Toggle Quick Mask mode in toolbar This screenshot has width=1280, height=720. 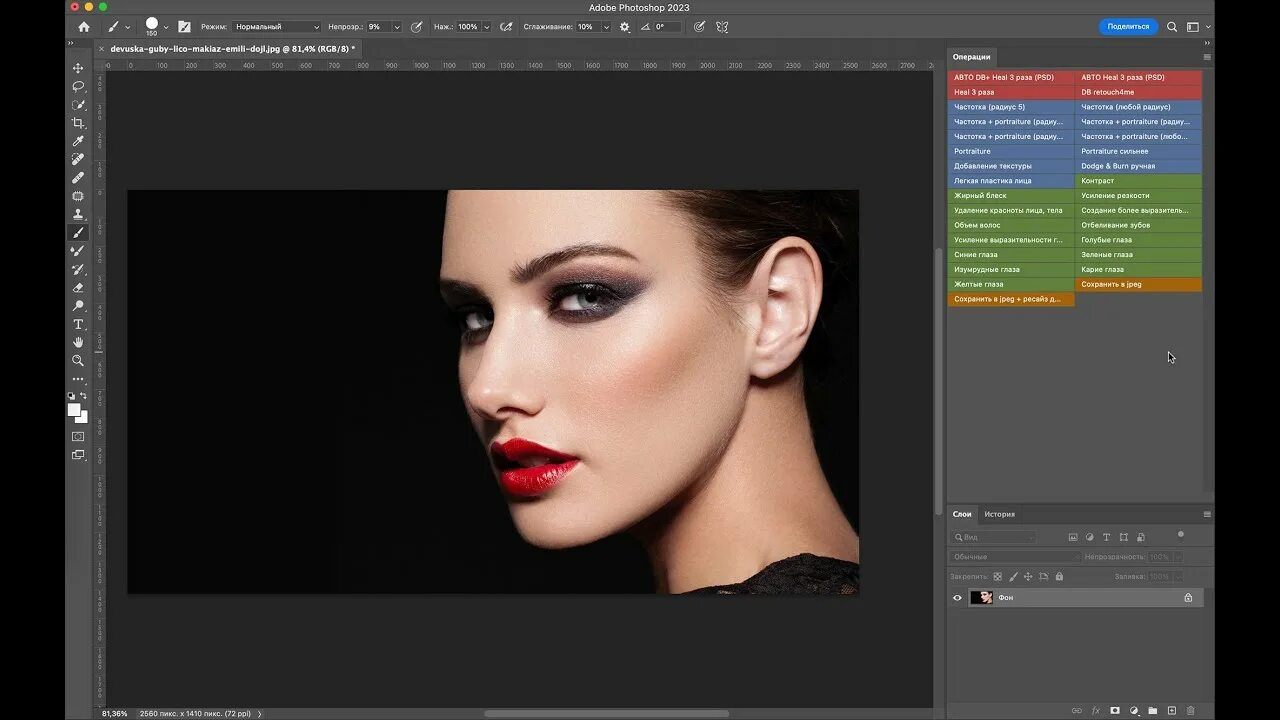(x=78, y=436)
